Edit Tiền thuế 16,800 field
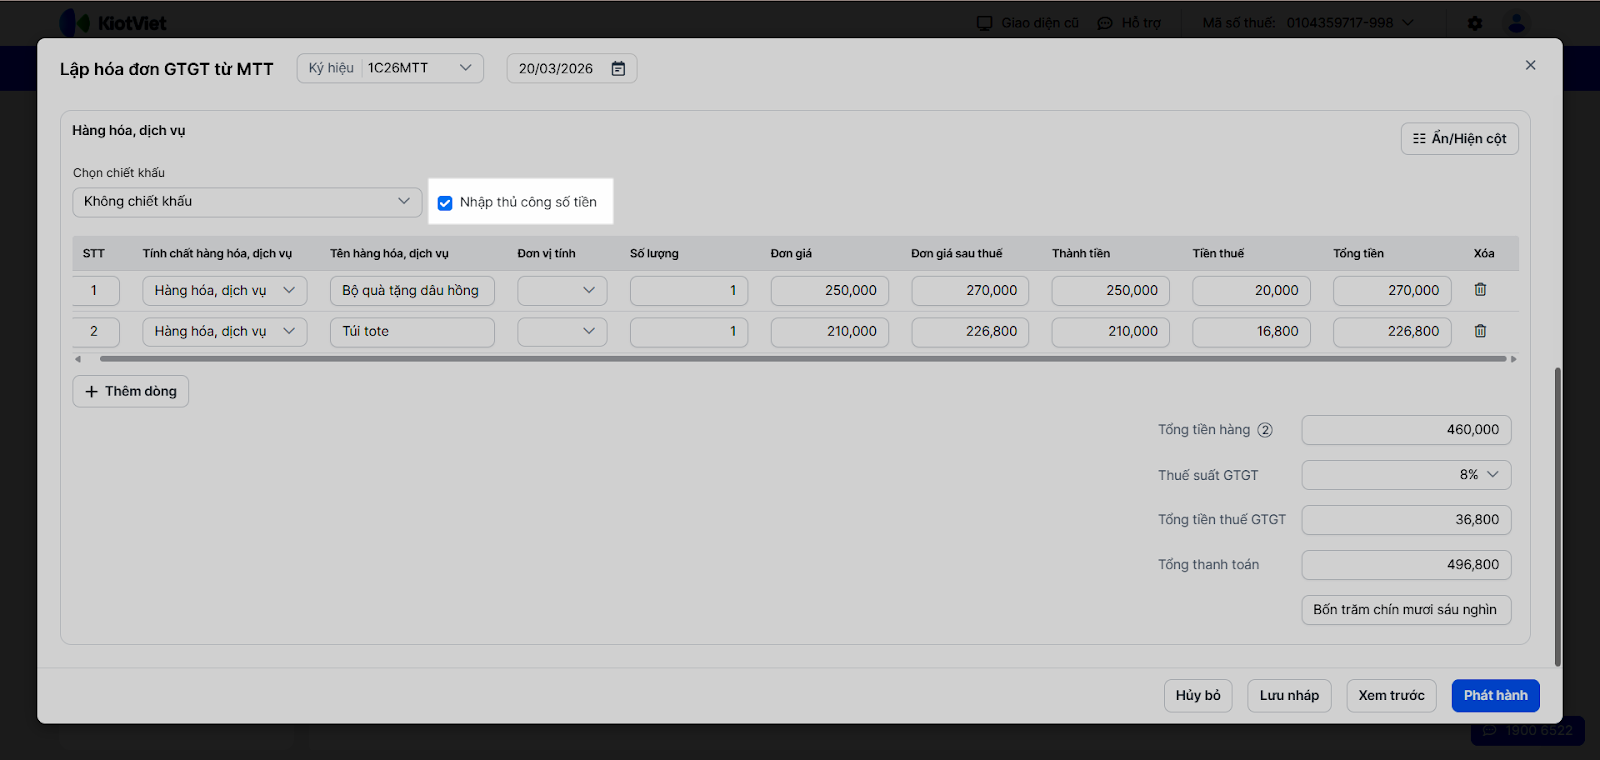The height and width of the screenshot is (760, 1600). (1252, 332)
